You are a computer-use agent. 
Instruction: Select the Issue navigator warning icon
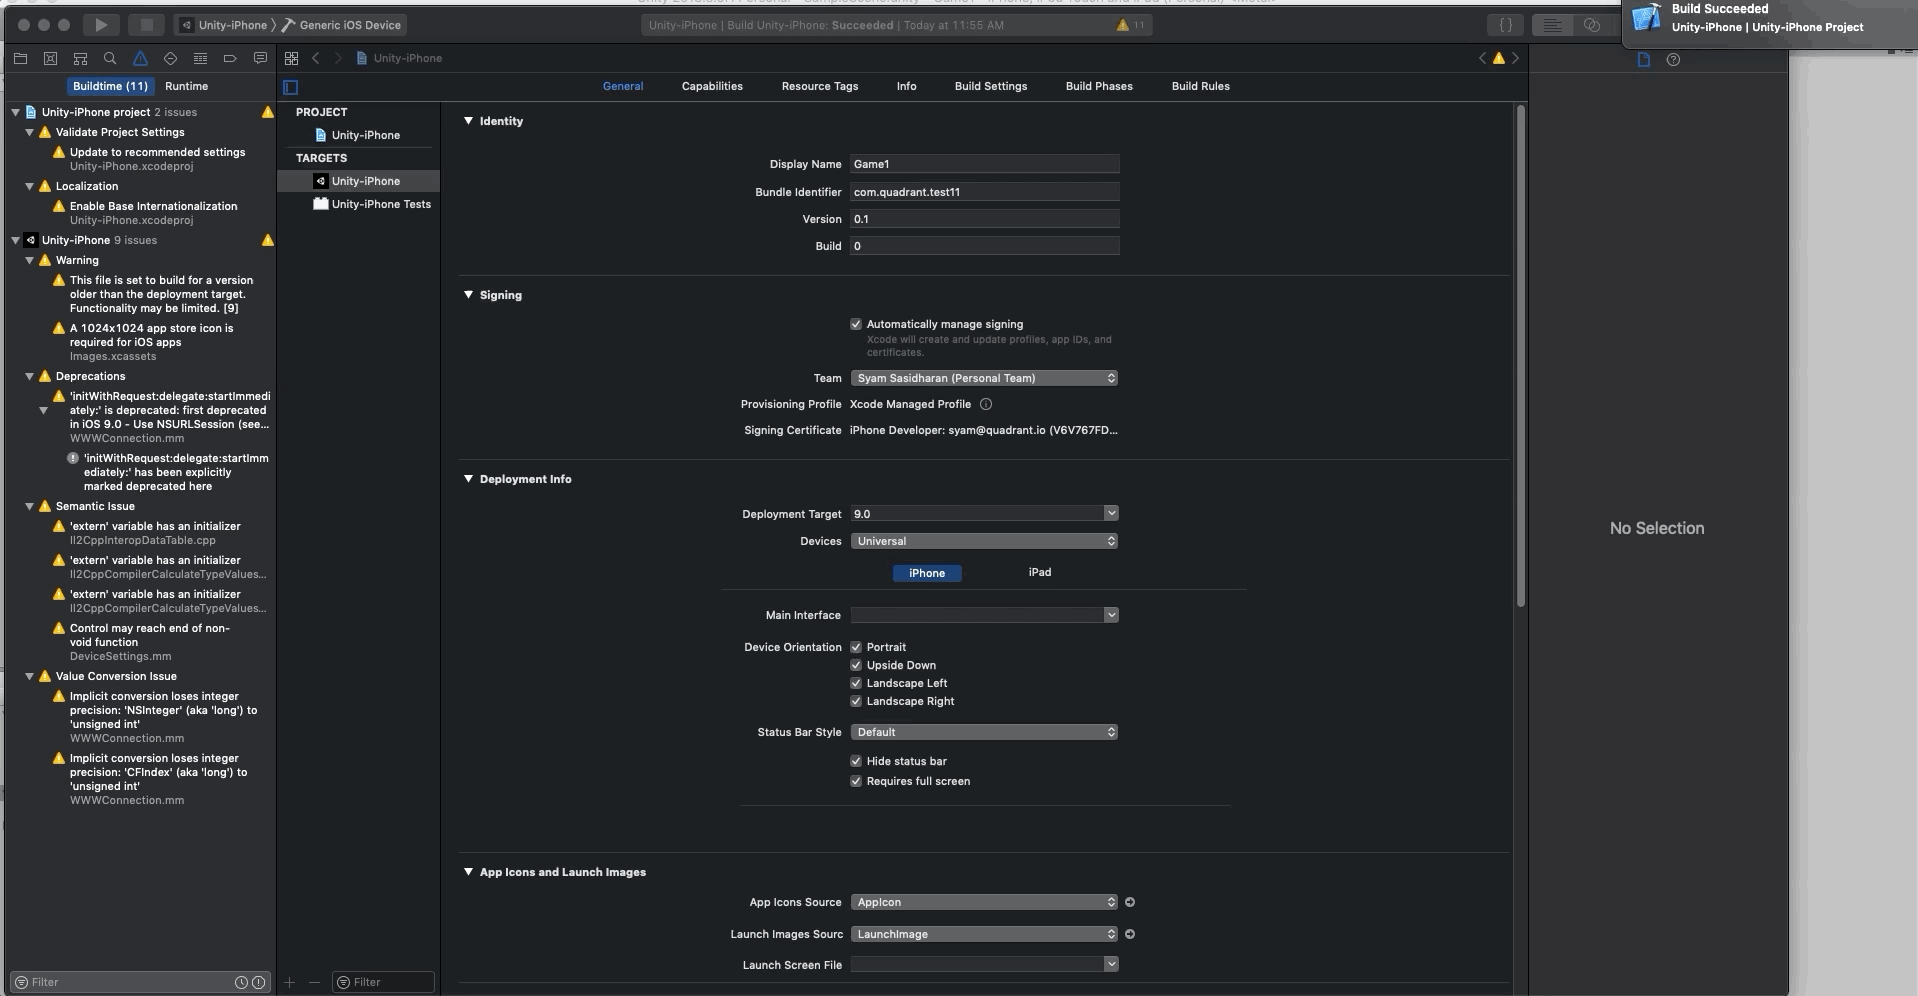[x=140, y=58]
